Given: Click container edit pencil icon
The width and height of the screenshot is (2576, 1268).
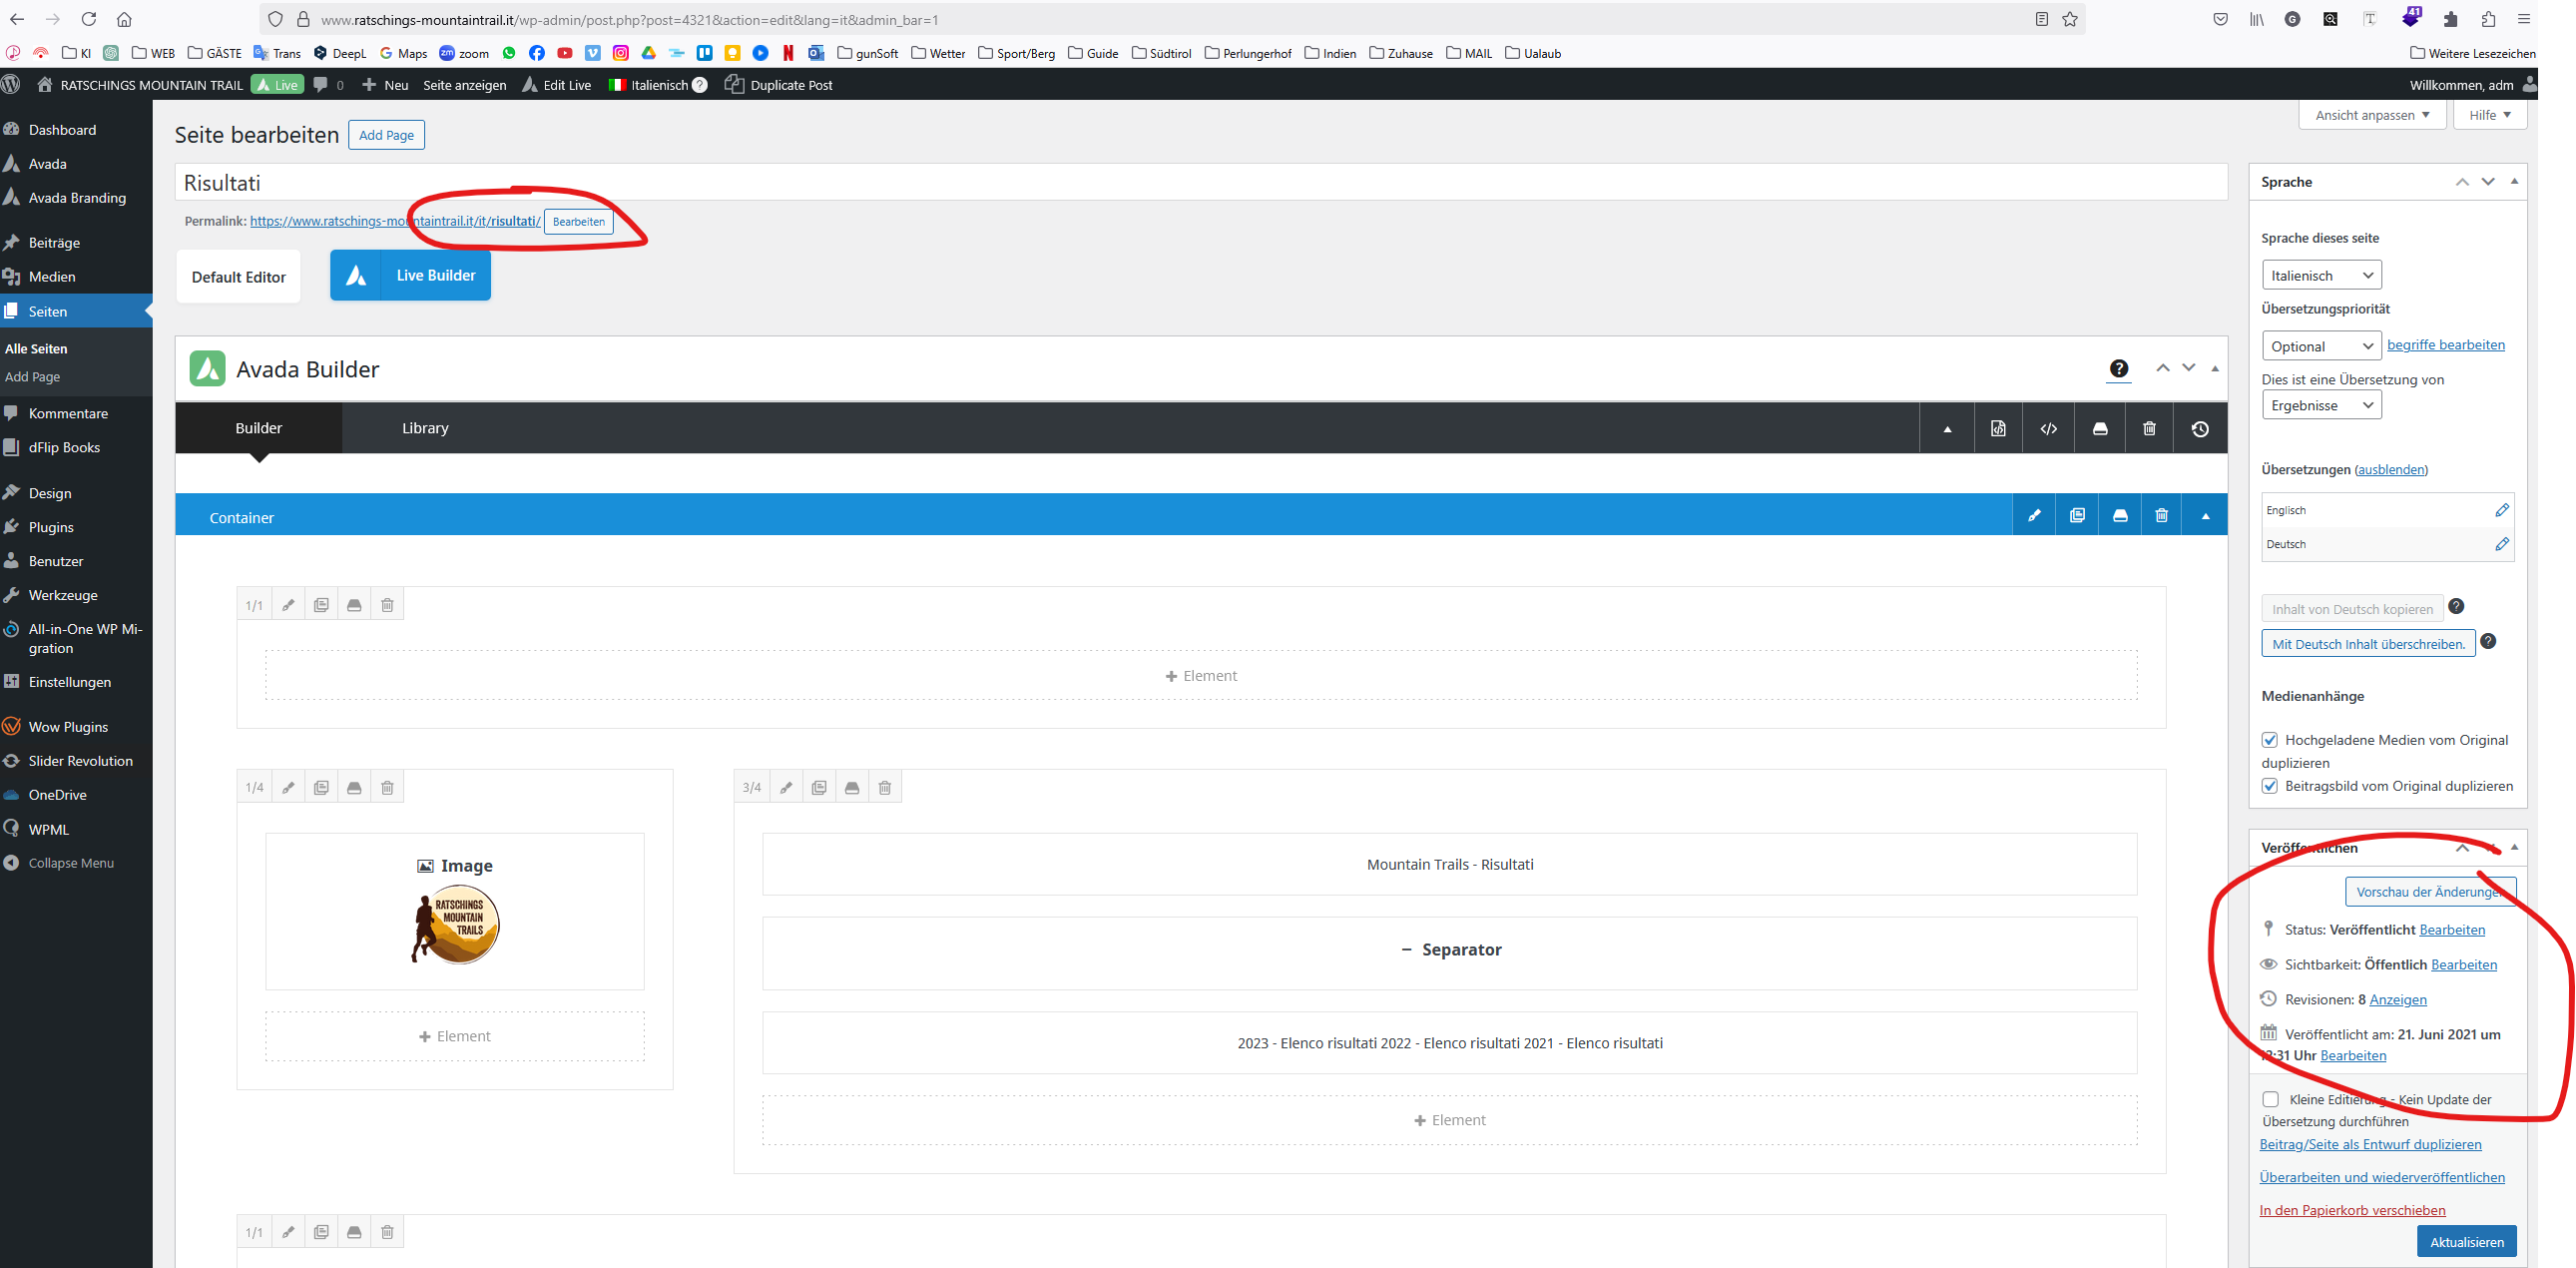Looking at the screenshot, I should tap(2033, 516).
